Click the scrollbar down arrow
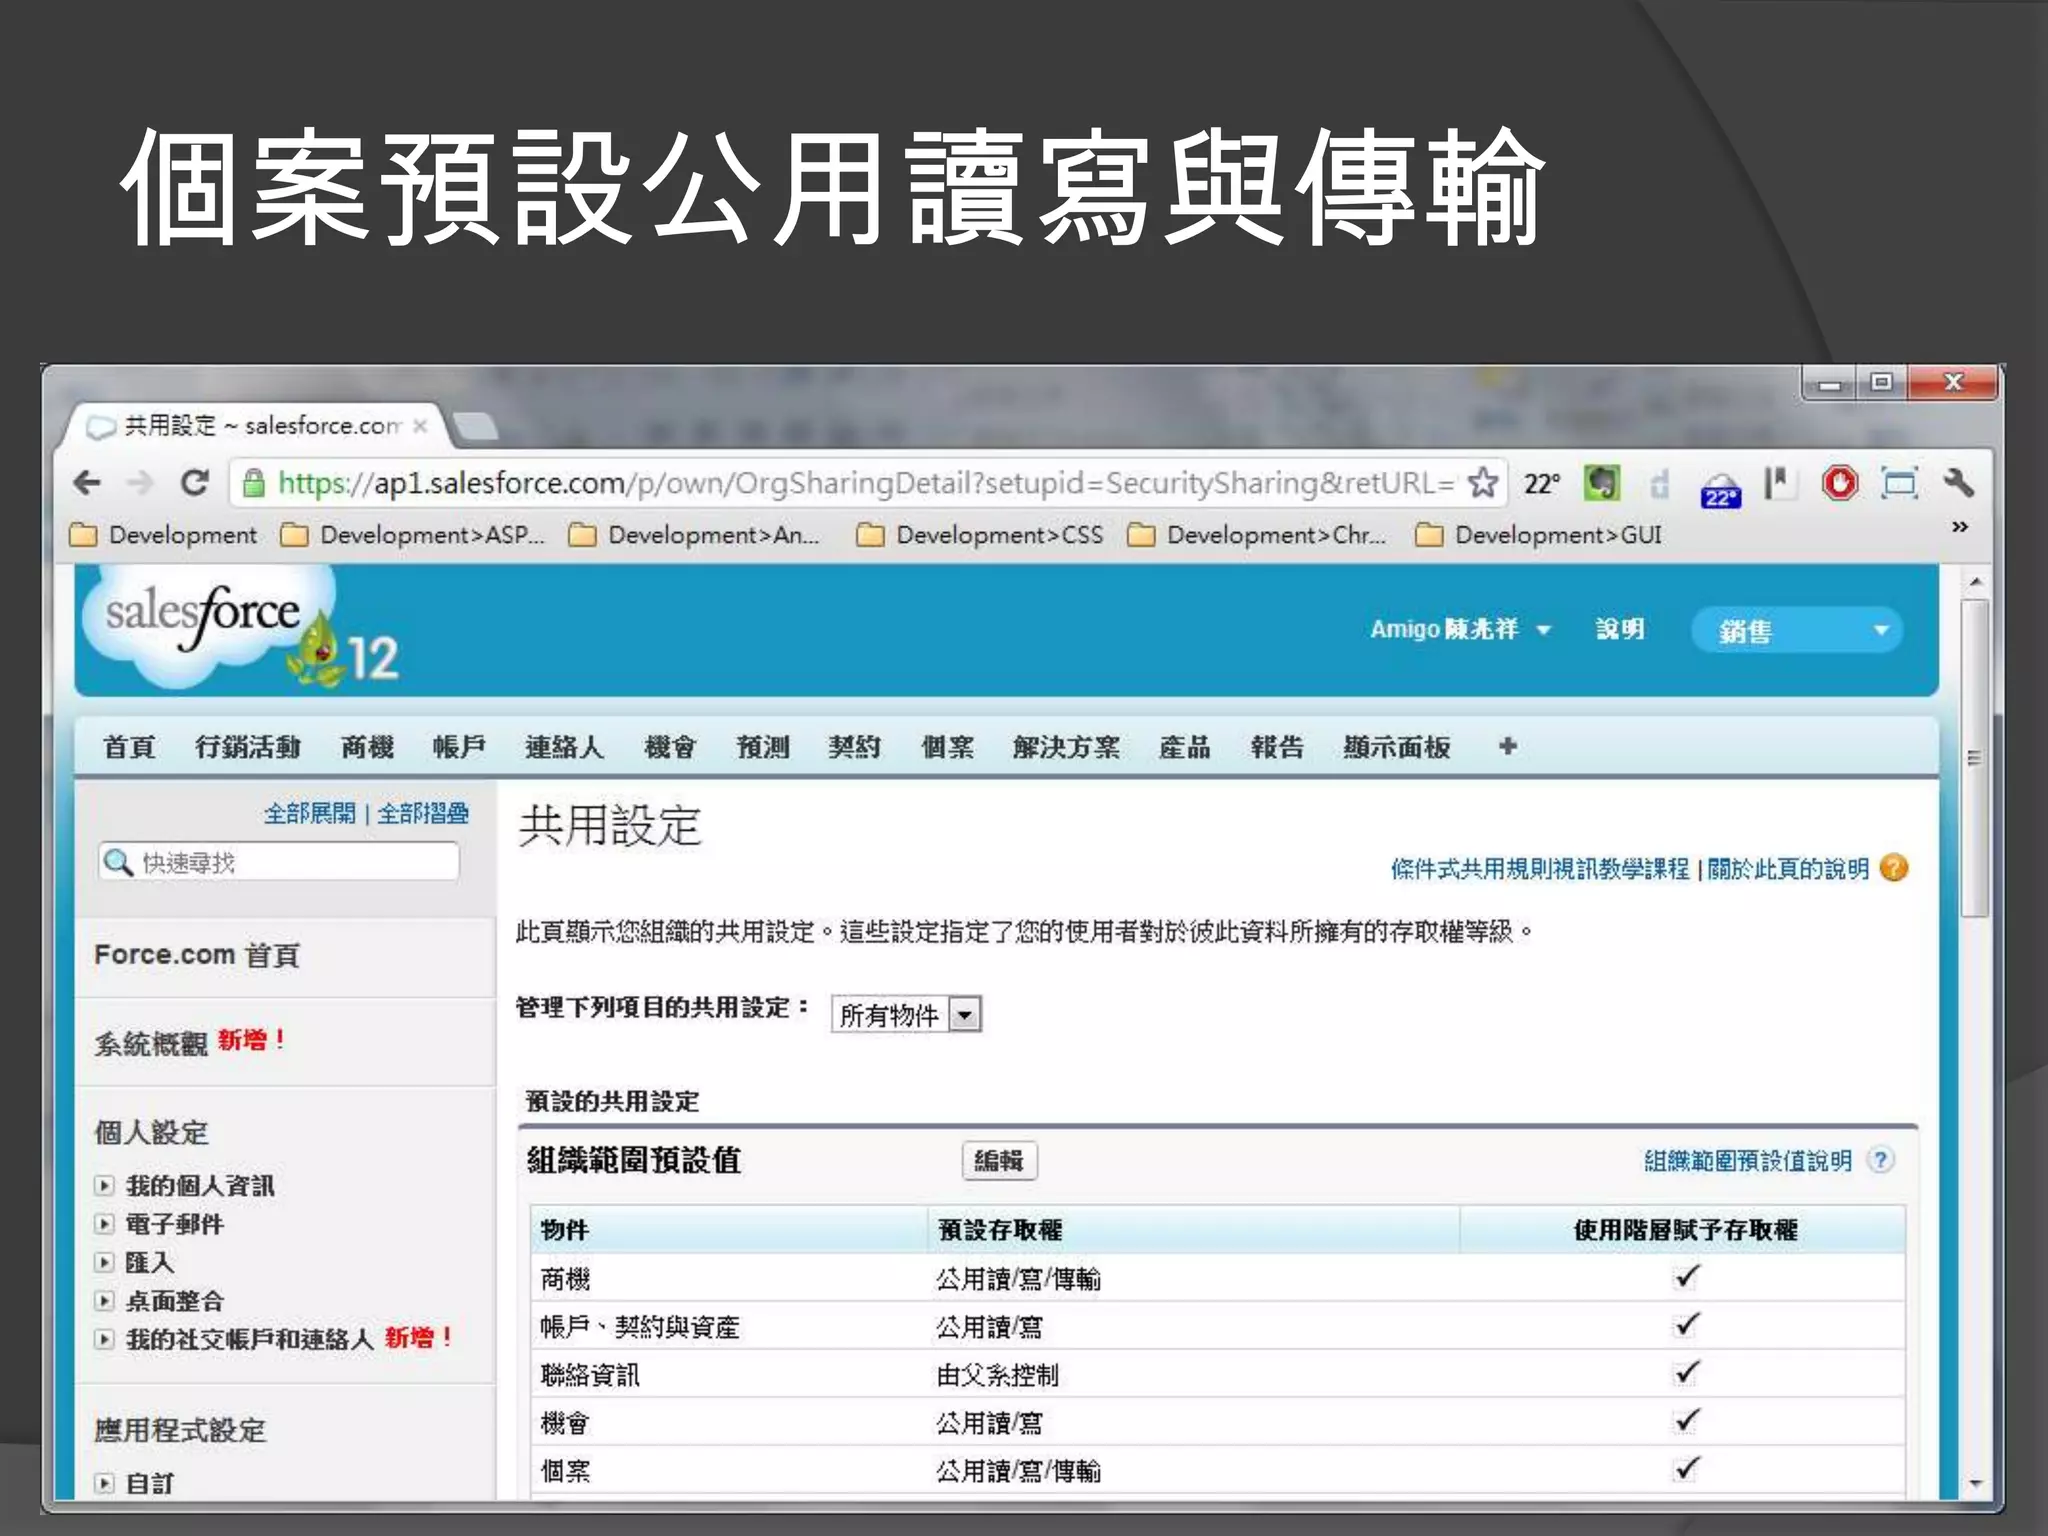2048x1536 pixels. [1975, 1483]
